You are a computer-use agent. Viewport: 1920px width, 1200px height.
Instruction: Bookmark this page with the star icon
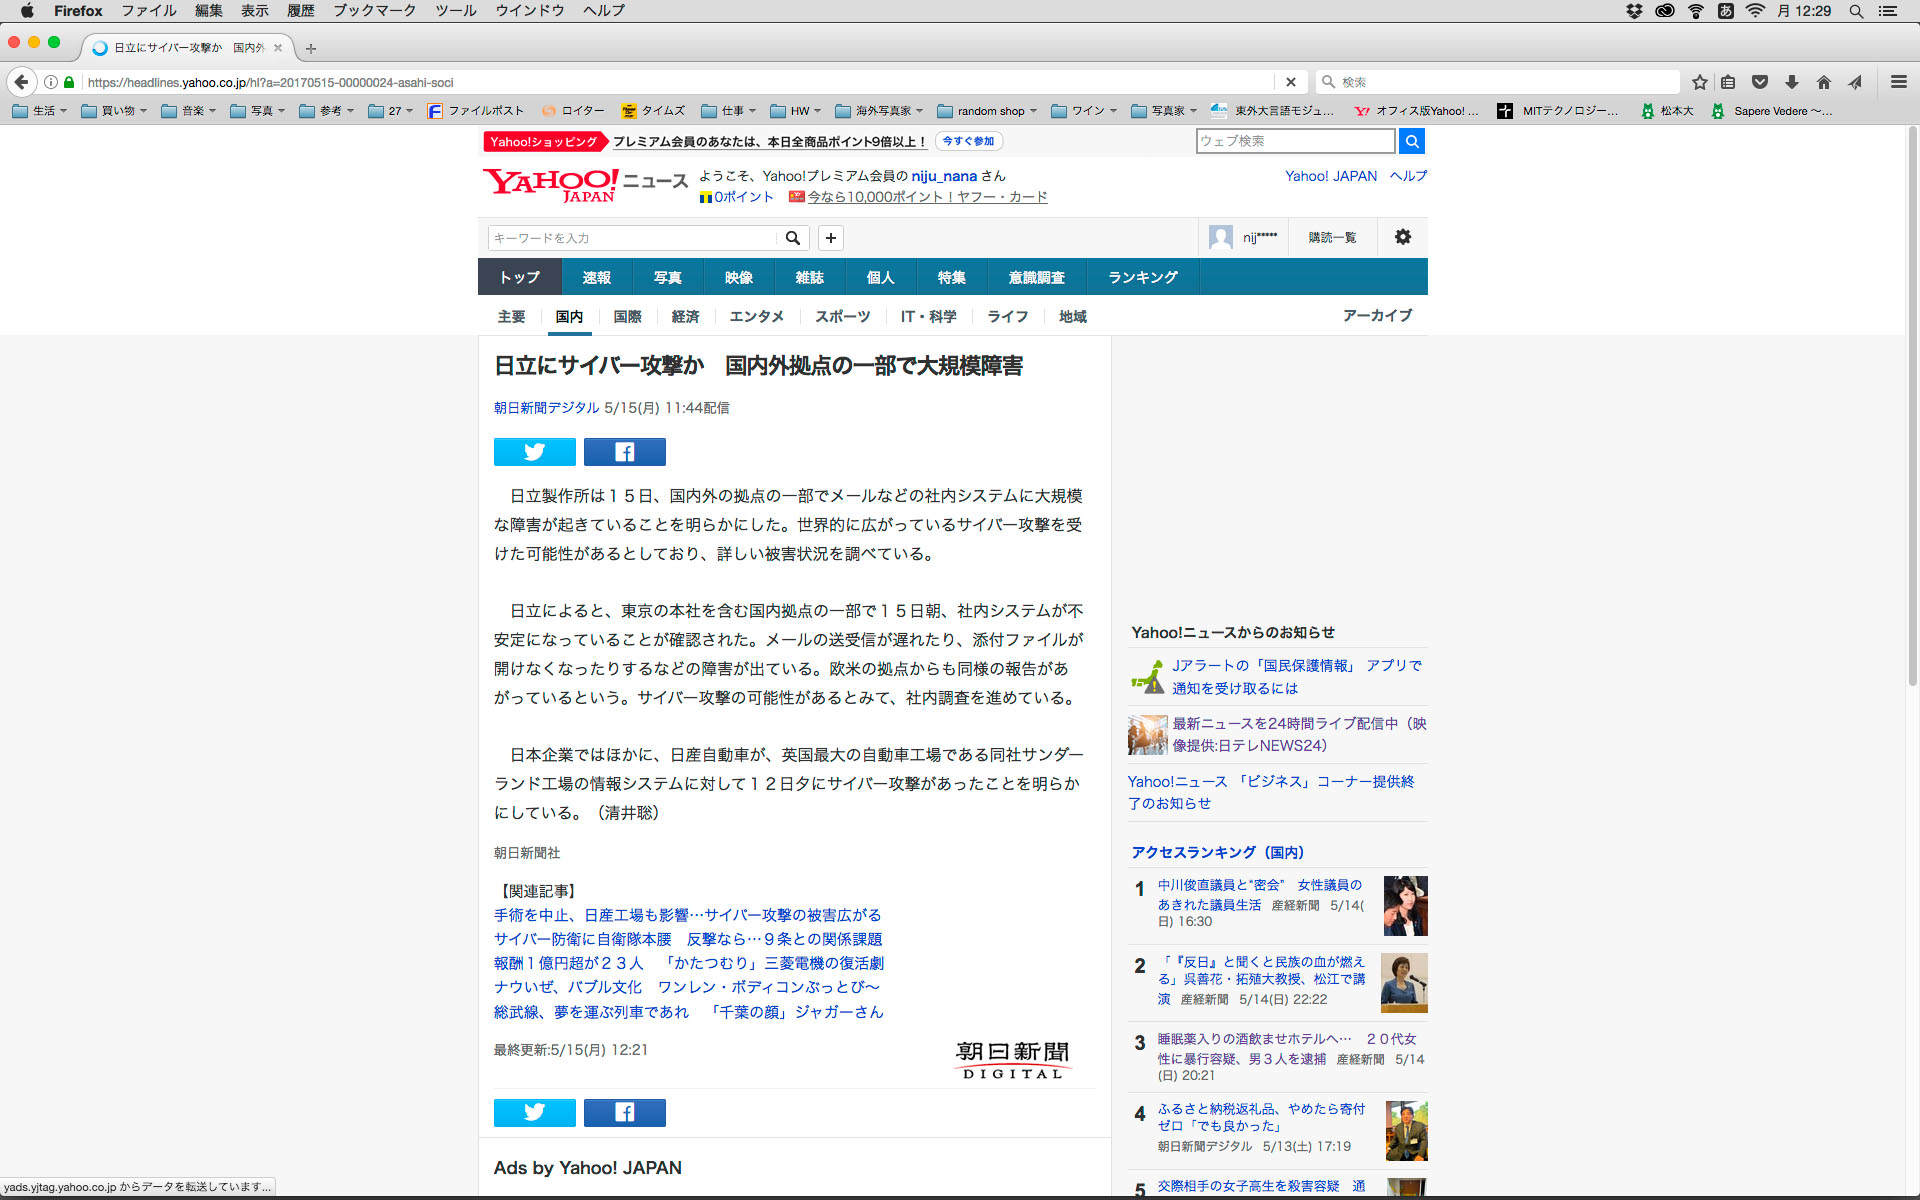[x=1699, y=82]
